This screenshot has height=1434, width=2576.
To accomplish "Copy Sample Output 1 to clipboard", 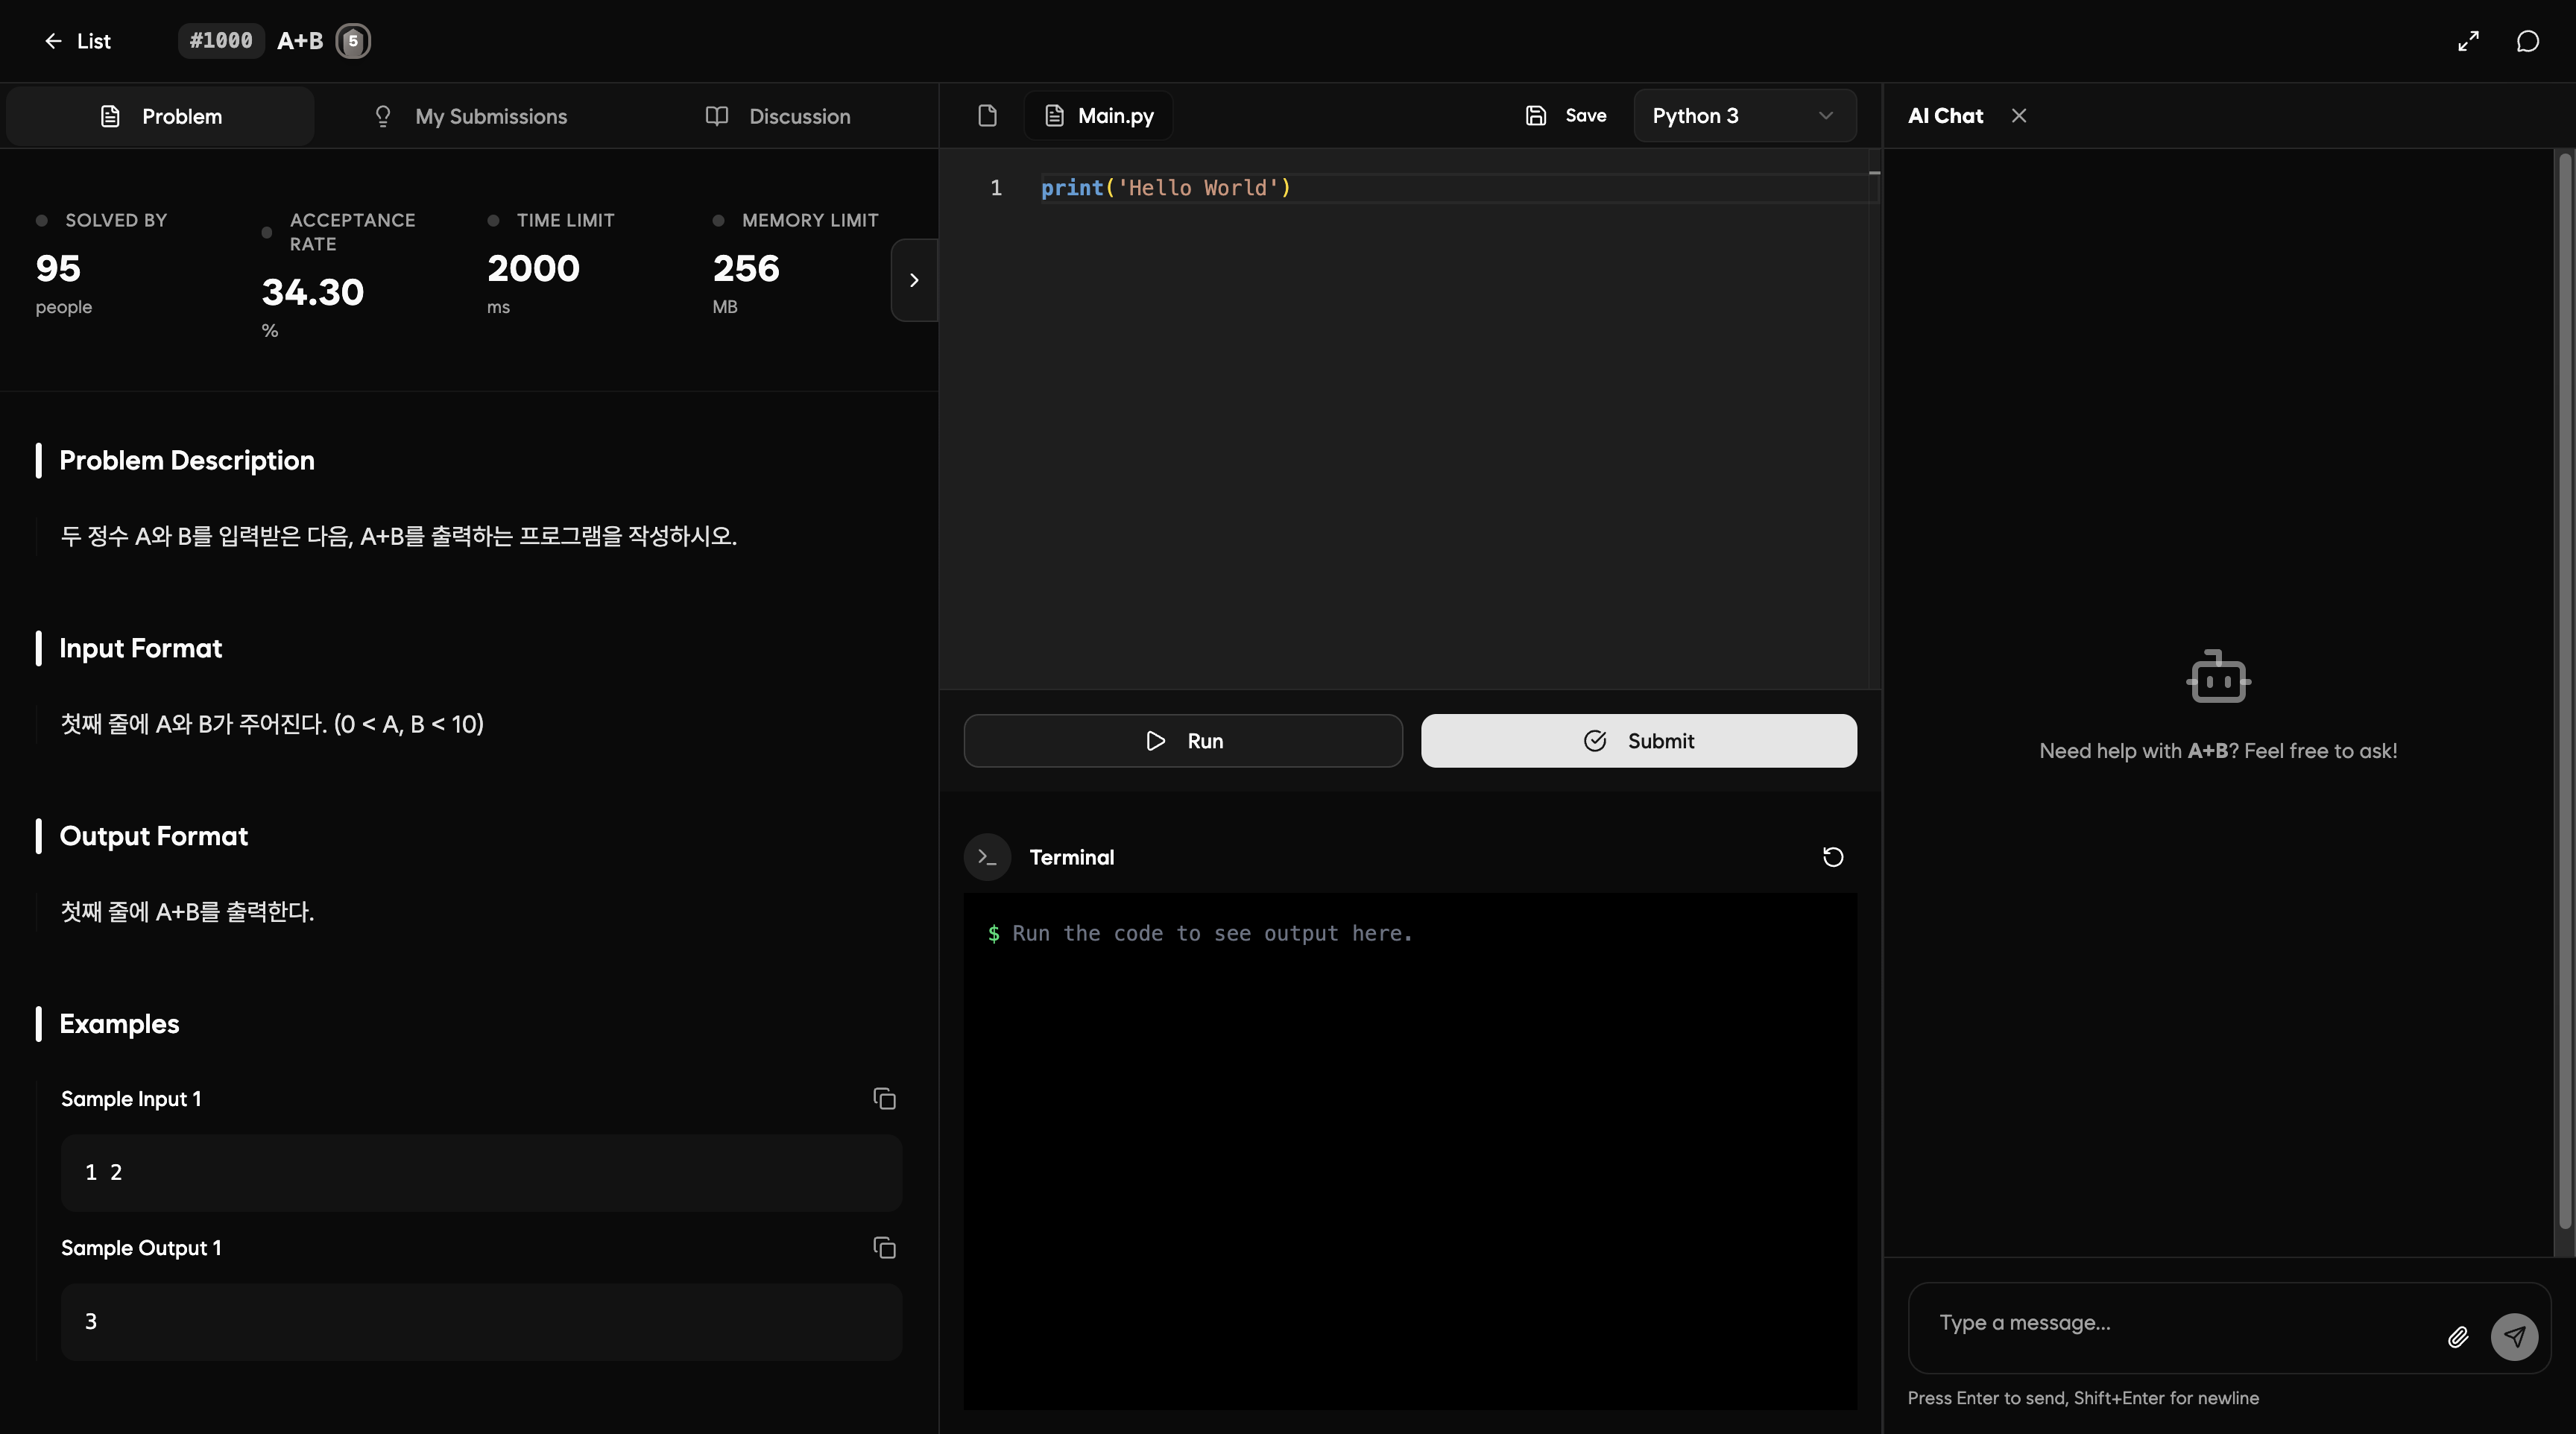I will pos(884,1247).
